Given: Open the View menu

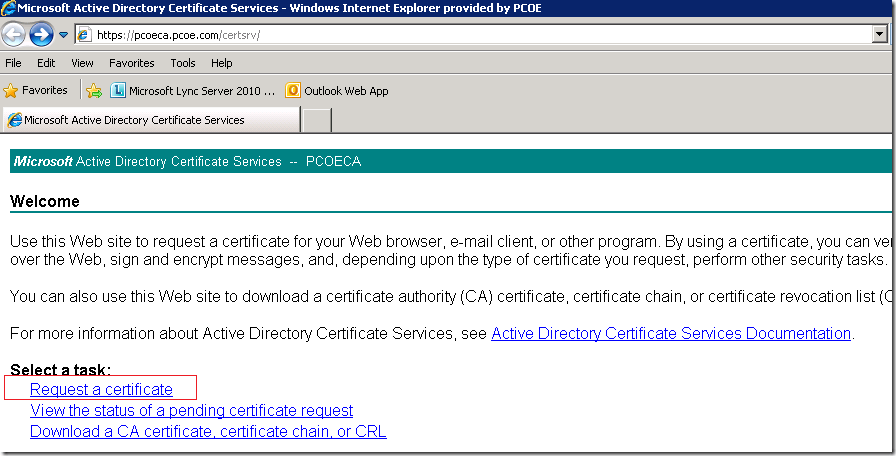Looking at the screenshot, I should [x=82, y=63].
